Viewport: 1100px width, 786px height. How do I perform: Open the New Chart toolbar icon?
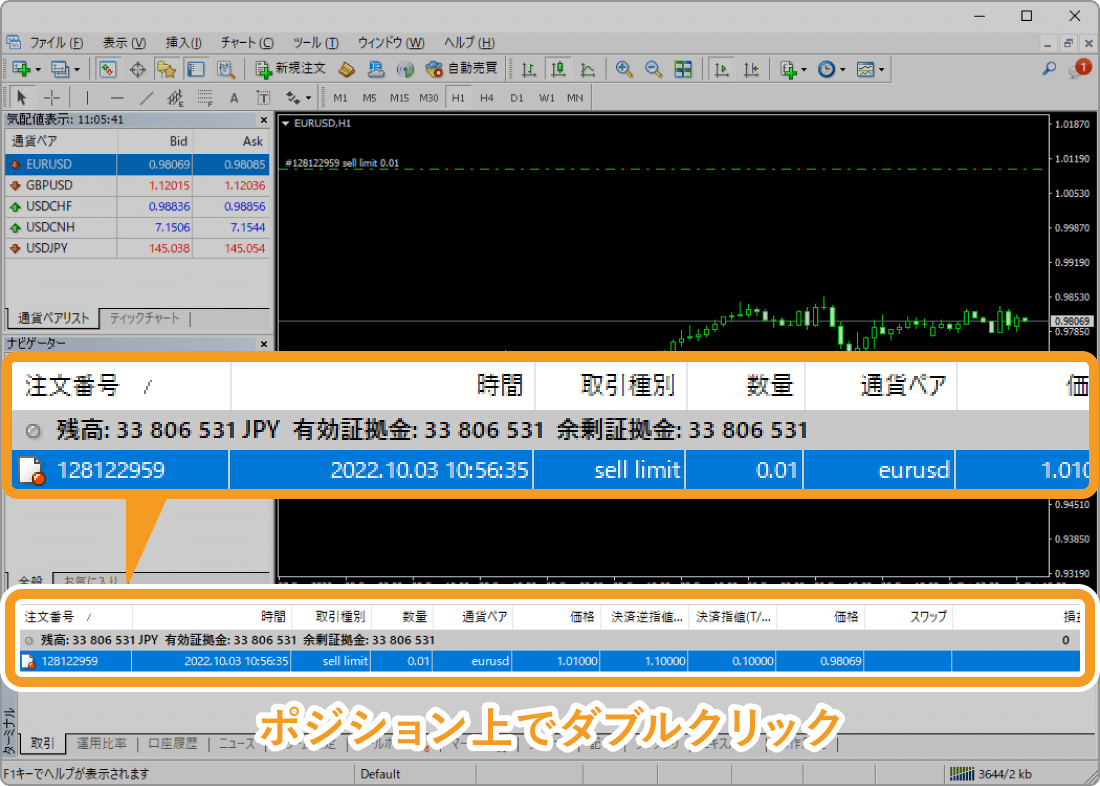(21, 69)
